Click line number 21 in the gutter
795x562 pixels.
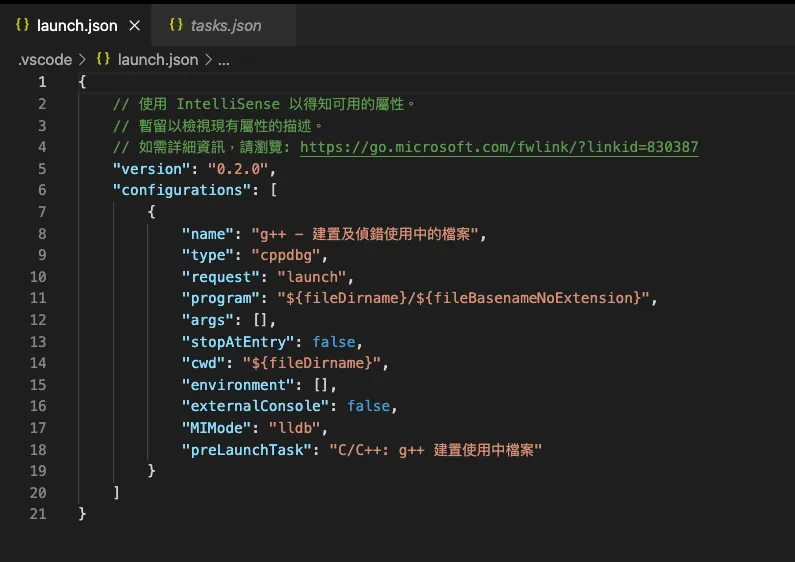click(x=37, y=514)
